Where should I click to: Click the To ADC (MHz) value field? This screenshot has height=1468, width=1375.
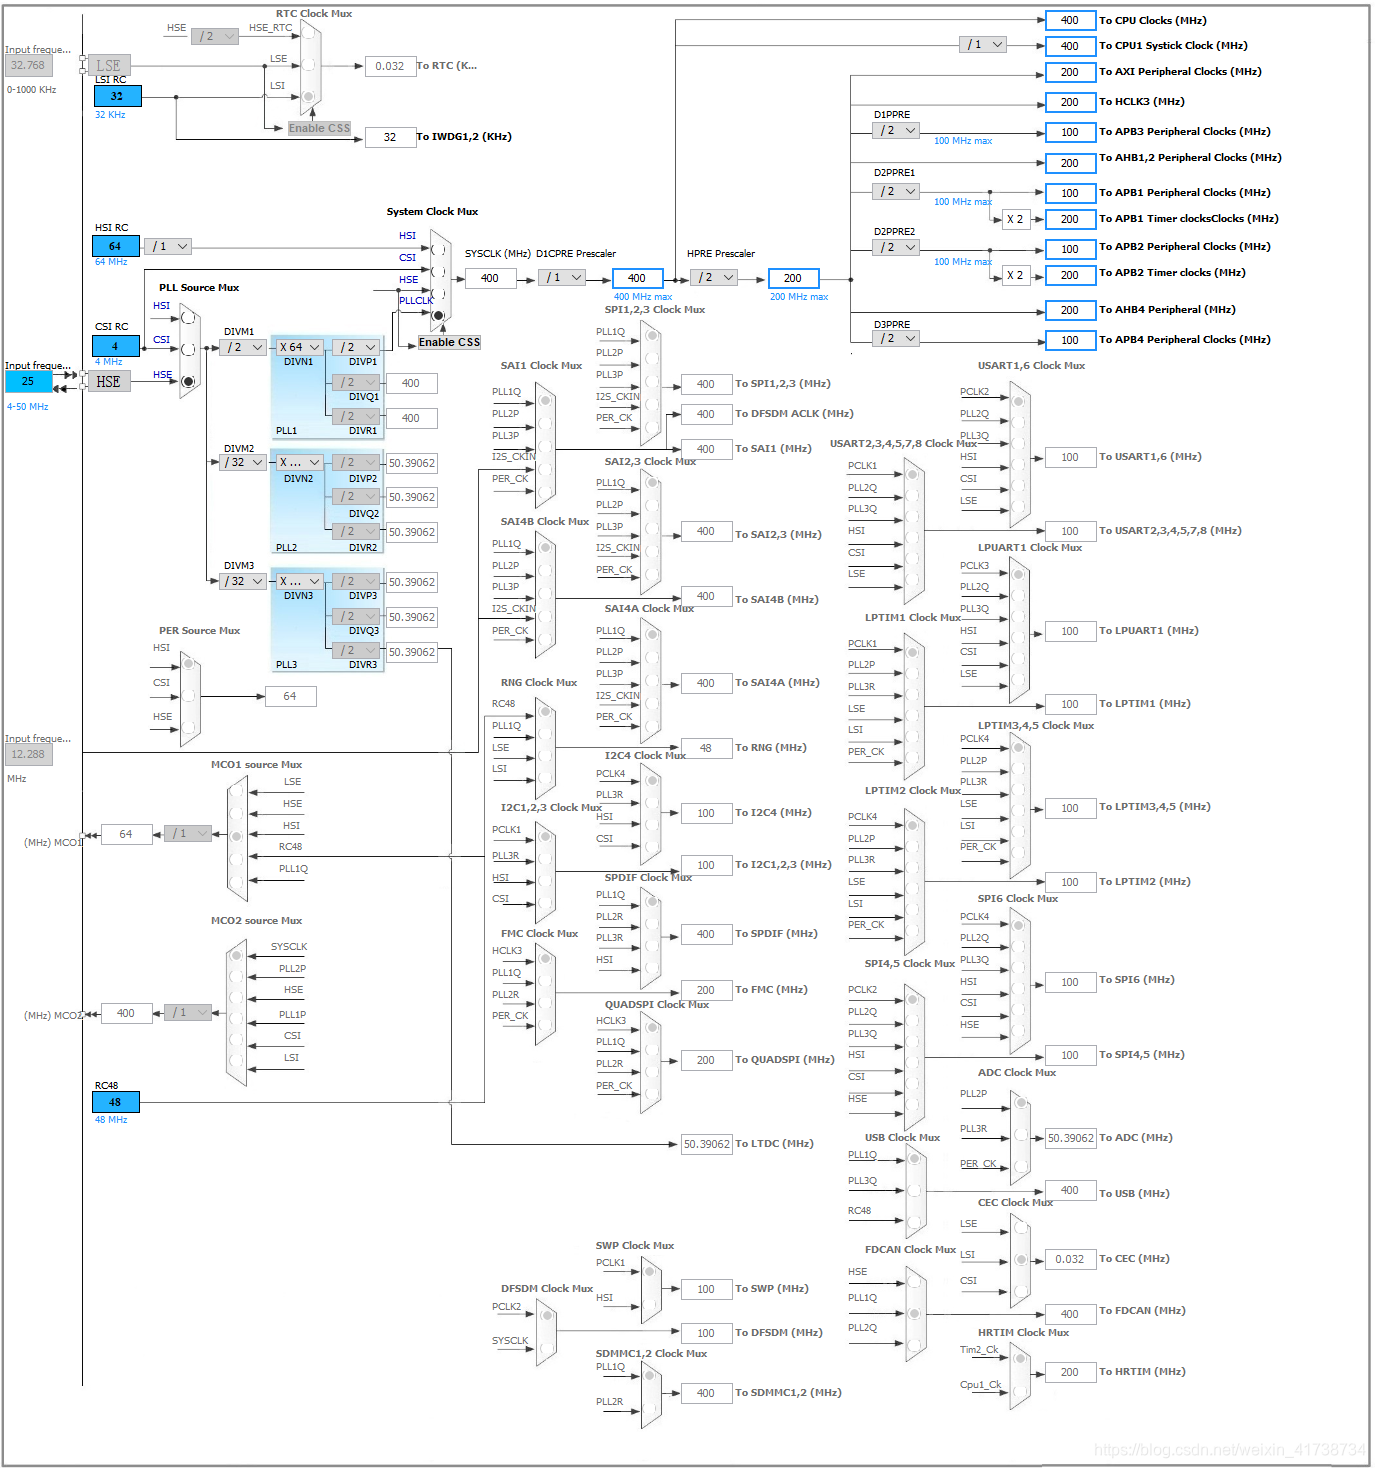click(1070, 1138)
